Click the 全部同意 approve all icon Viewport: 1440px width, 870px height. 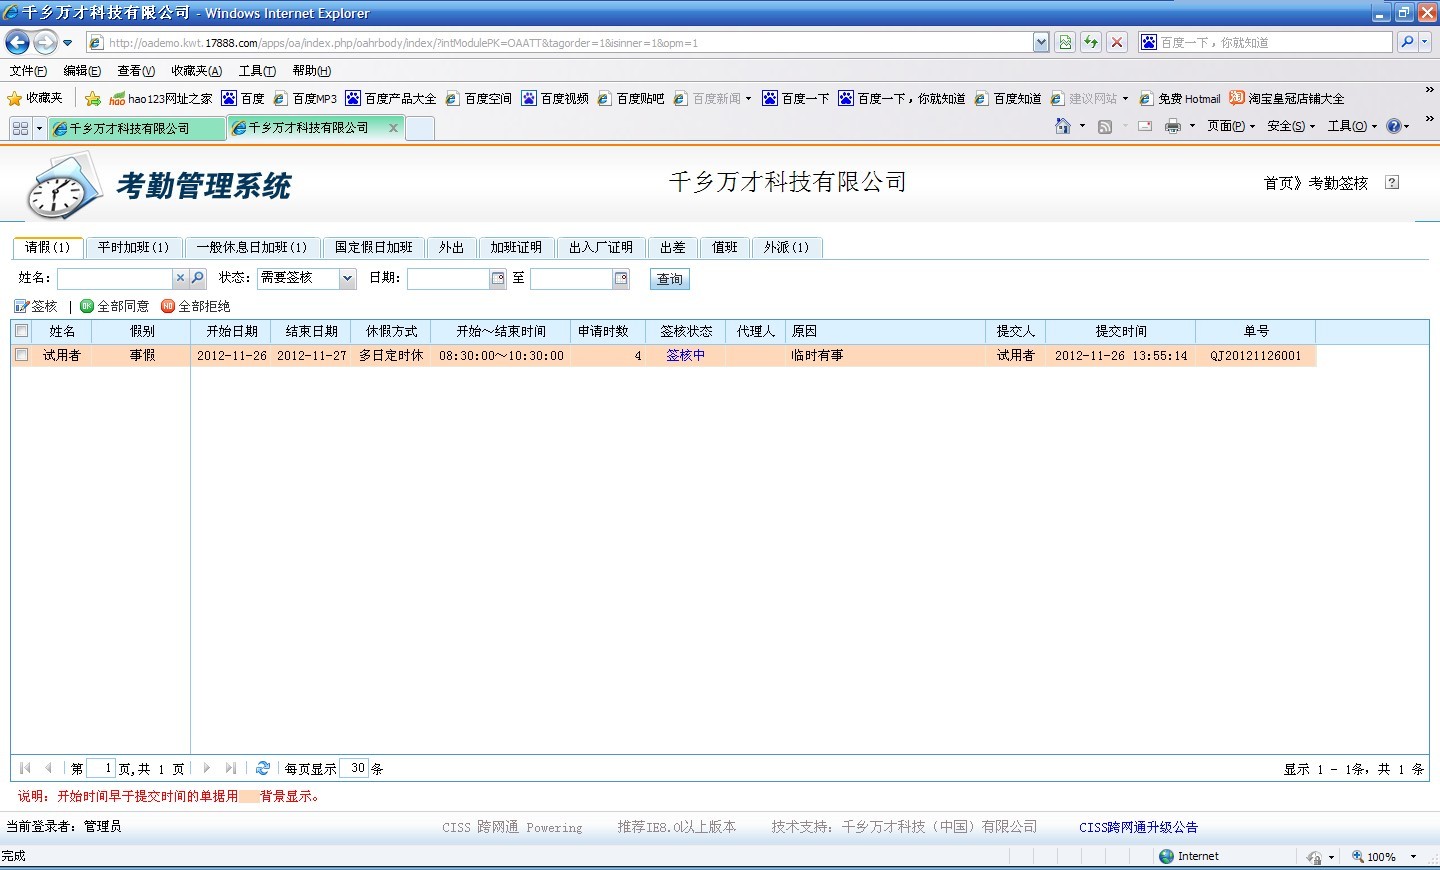point(87,306)
